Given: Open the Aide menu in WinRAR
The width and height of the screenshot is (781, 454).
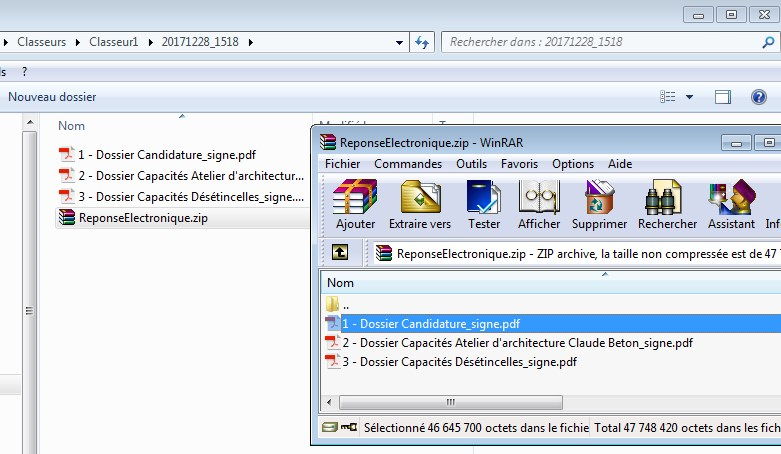Looking at the screenshot, I should coord(620,163).
